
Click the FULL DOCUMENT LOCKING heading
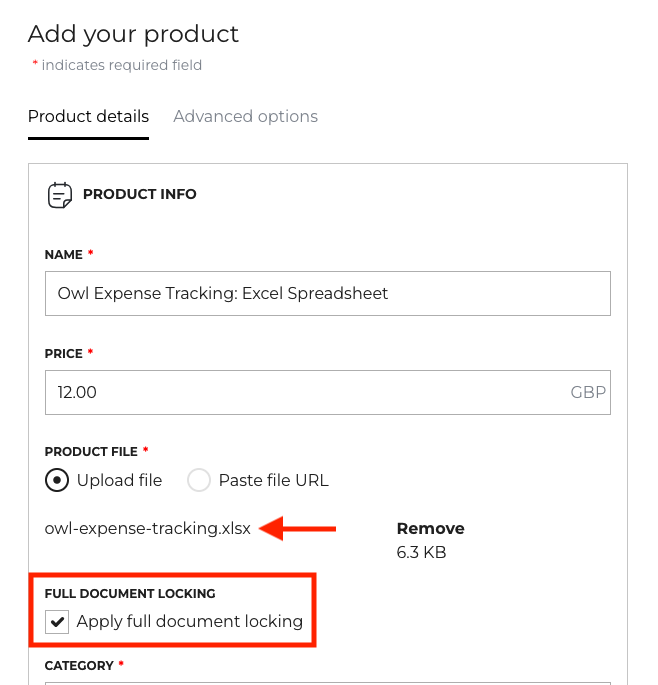[x=130, y=593]
